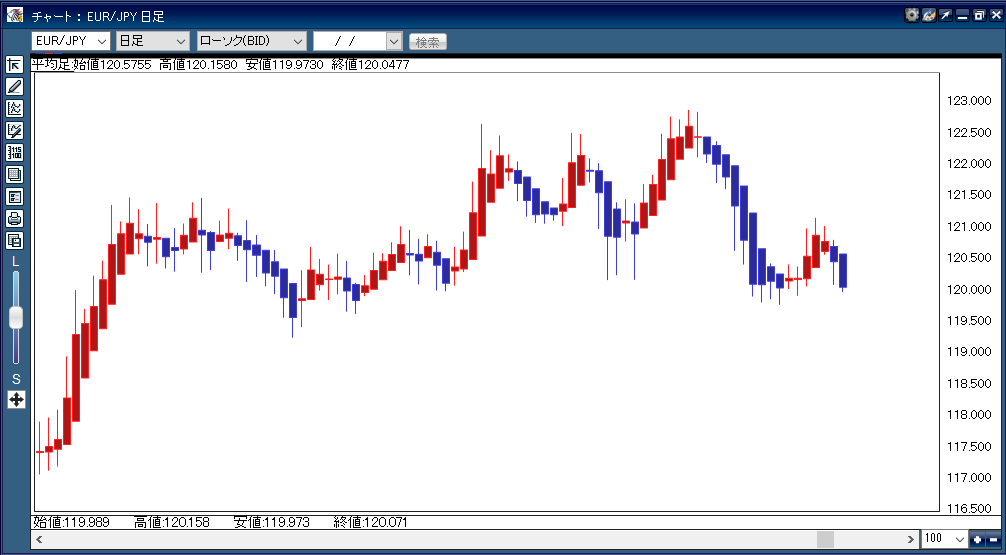
Task: Minimize the EUR/JPY chart window
Action: (x=962, y=15)
